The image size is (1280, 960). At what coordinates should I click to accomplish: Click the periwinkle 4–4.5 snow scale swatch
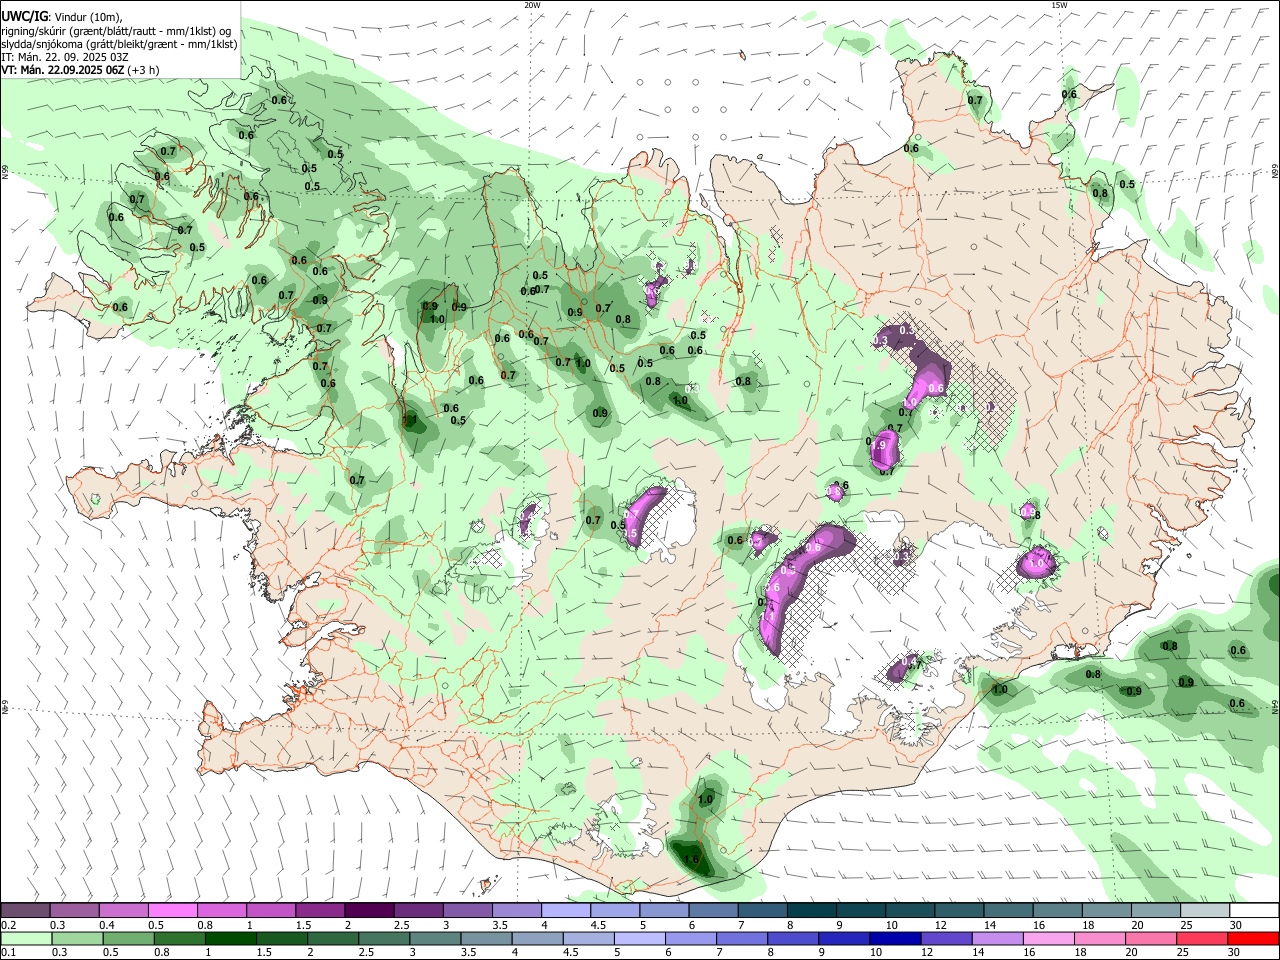coord(566,910)
